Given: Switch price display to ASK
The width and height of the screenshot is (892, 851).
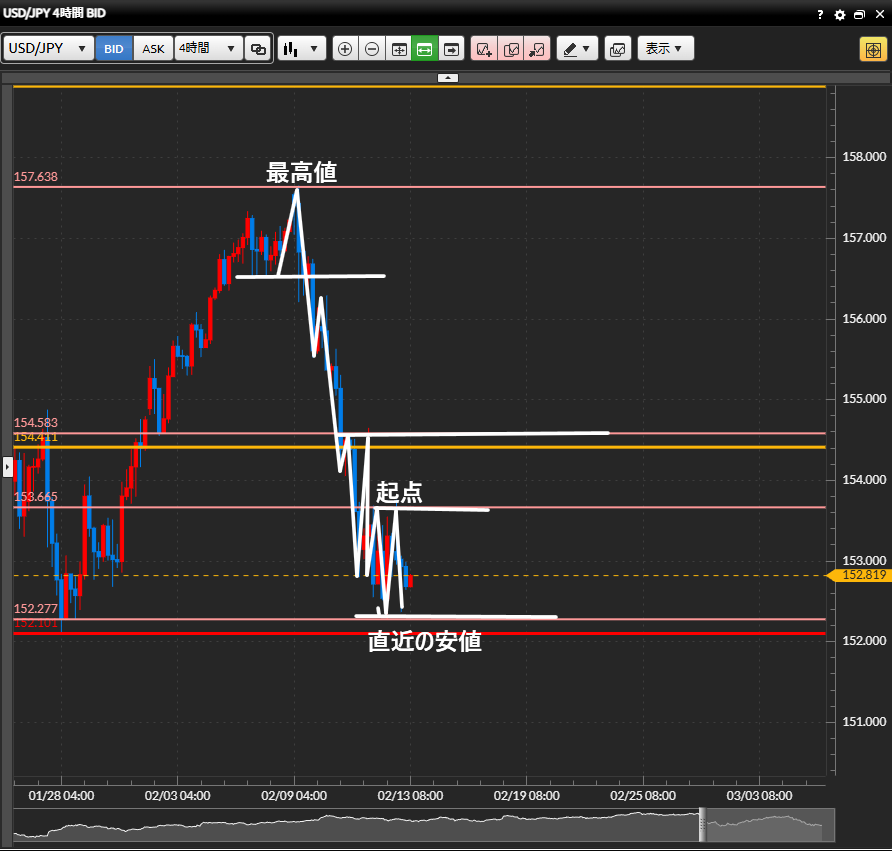Looking at the screenshot, I should pyautogui.click(x=153, y=49).
